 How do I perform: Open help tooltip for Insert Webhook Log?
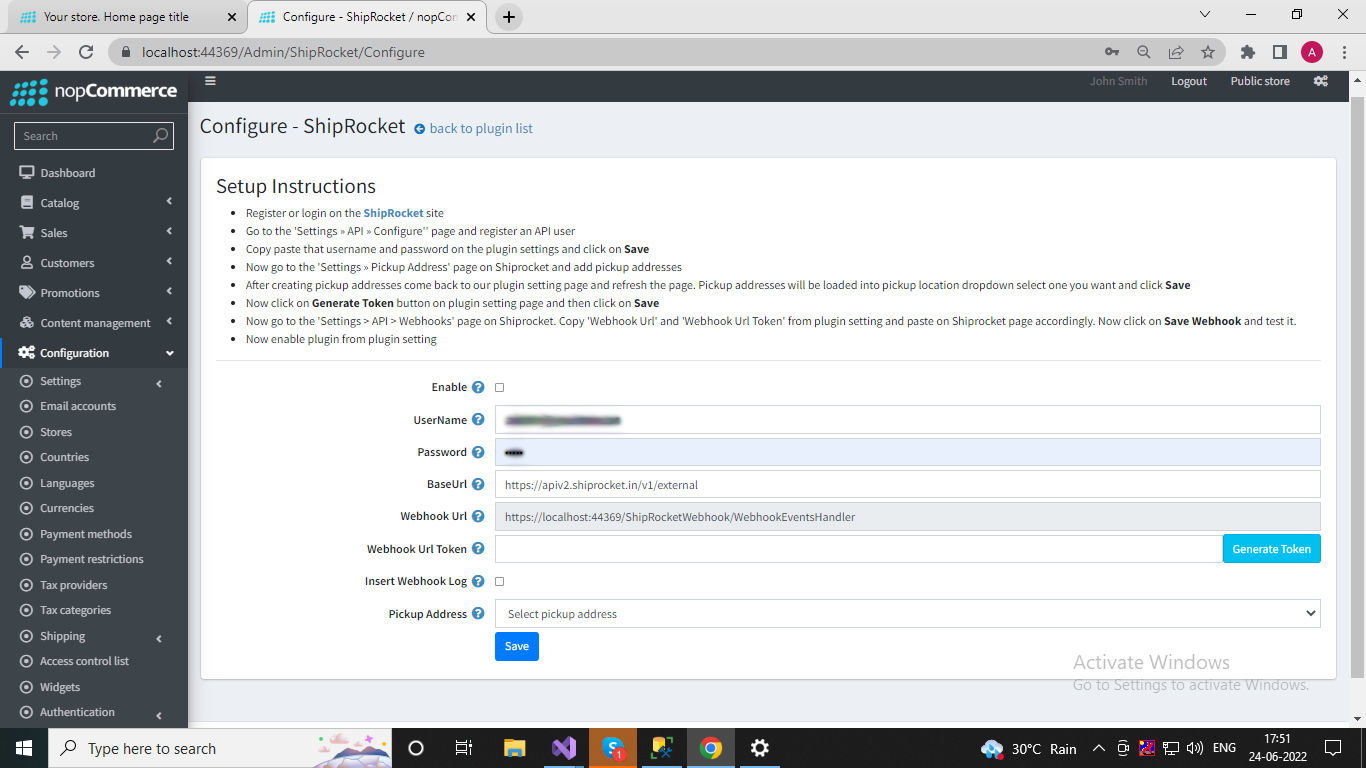[478, 581]
